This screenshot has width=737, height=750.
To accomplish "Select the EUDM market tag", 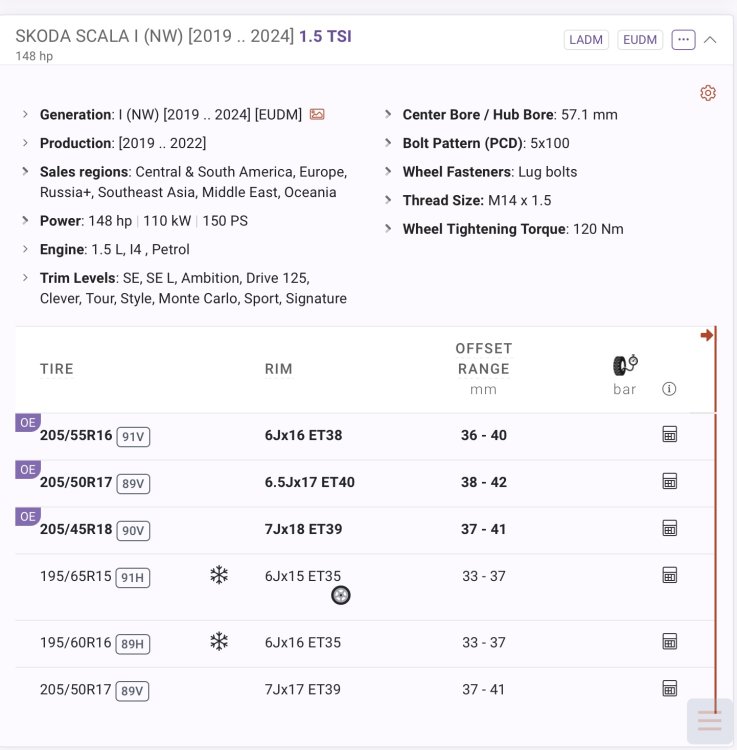I will pos(640,40).
